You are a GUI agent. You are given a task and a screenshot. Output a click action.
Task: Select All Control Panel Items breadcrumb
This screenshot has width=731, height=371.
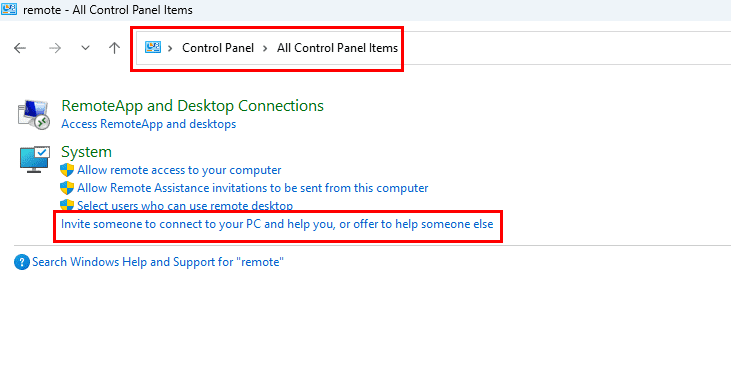[x=337, y=48]
